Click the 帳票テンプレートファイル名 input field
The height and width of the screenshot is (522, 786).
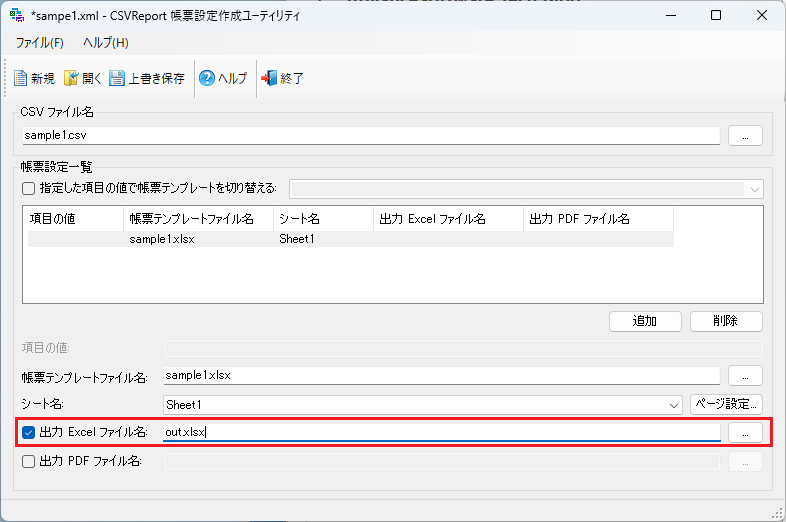tap(442, 376)
